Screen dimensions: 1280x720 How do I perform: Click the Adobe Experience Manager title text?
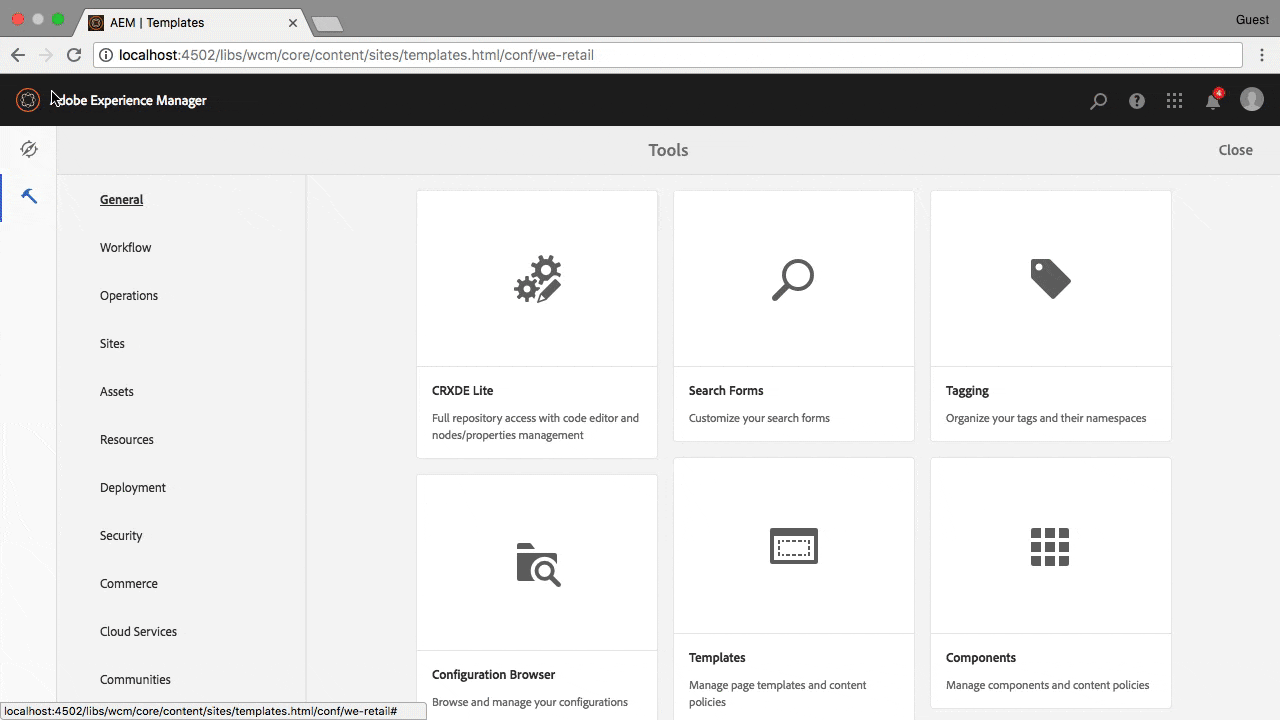131,100
